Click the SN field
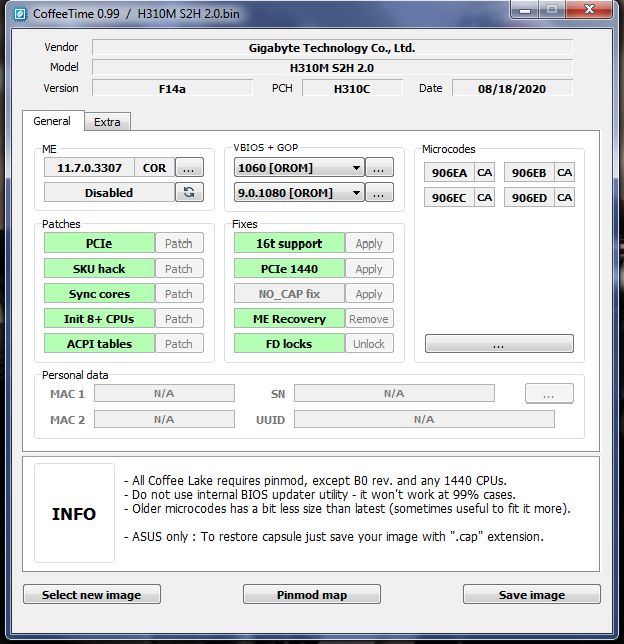This screenshot has height=644, width=624. 394,393
